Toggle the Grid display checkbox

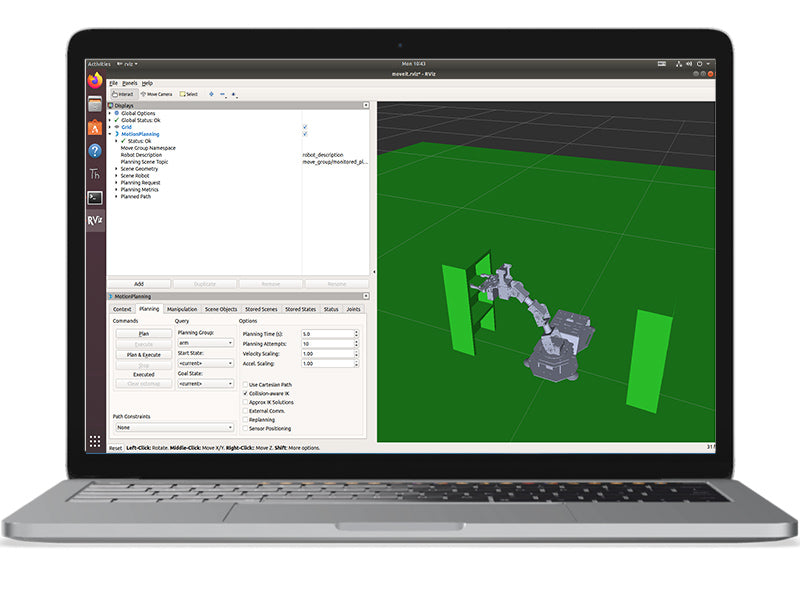coord(305,127)
